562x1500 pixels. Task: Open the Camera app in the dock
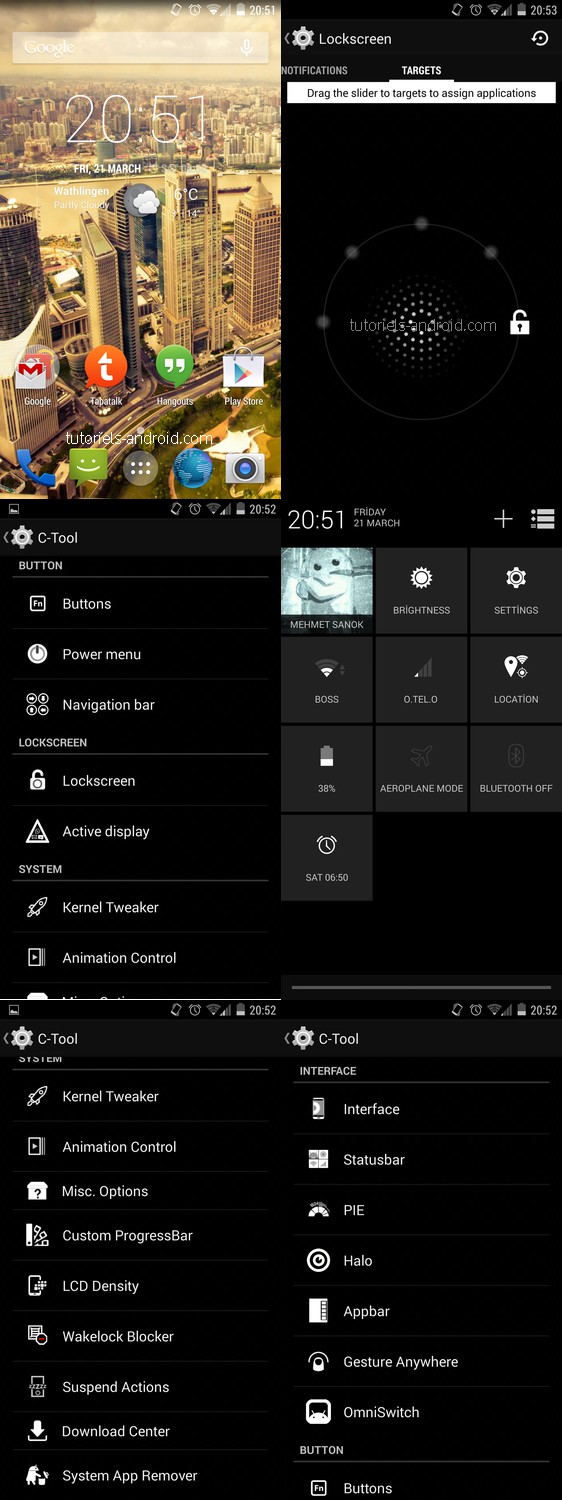[x=245, y=467]
